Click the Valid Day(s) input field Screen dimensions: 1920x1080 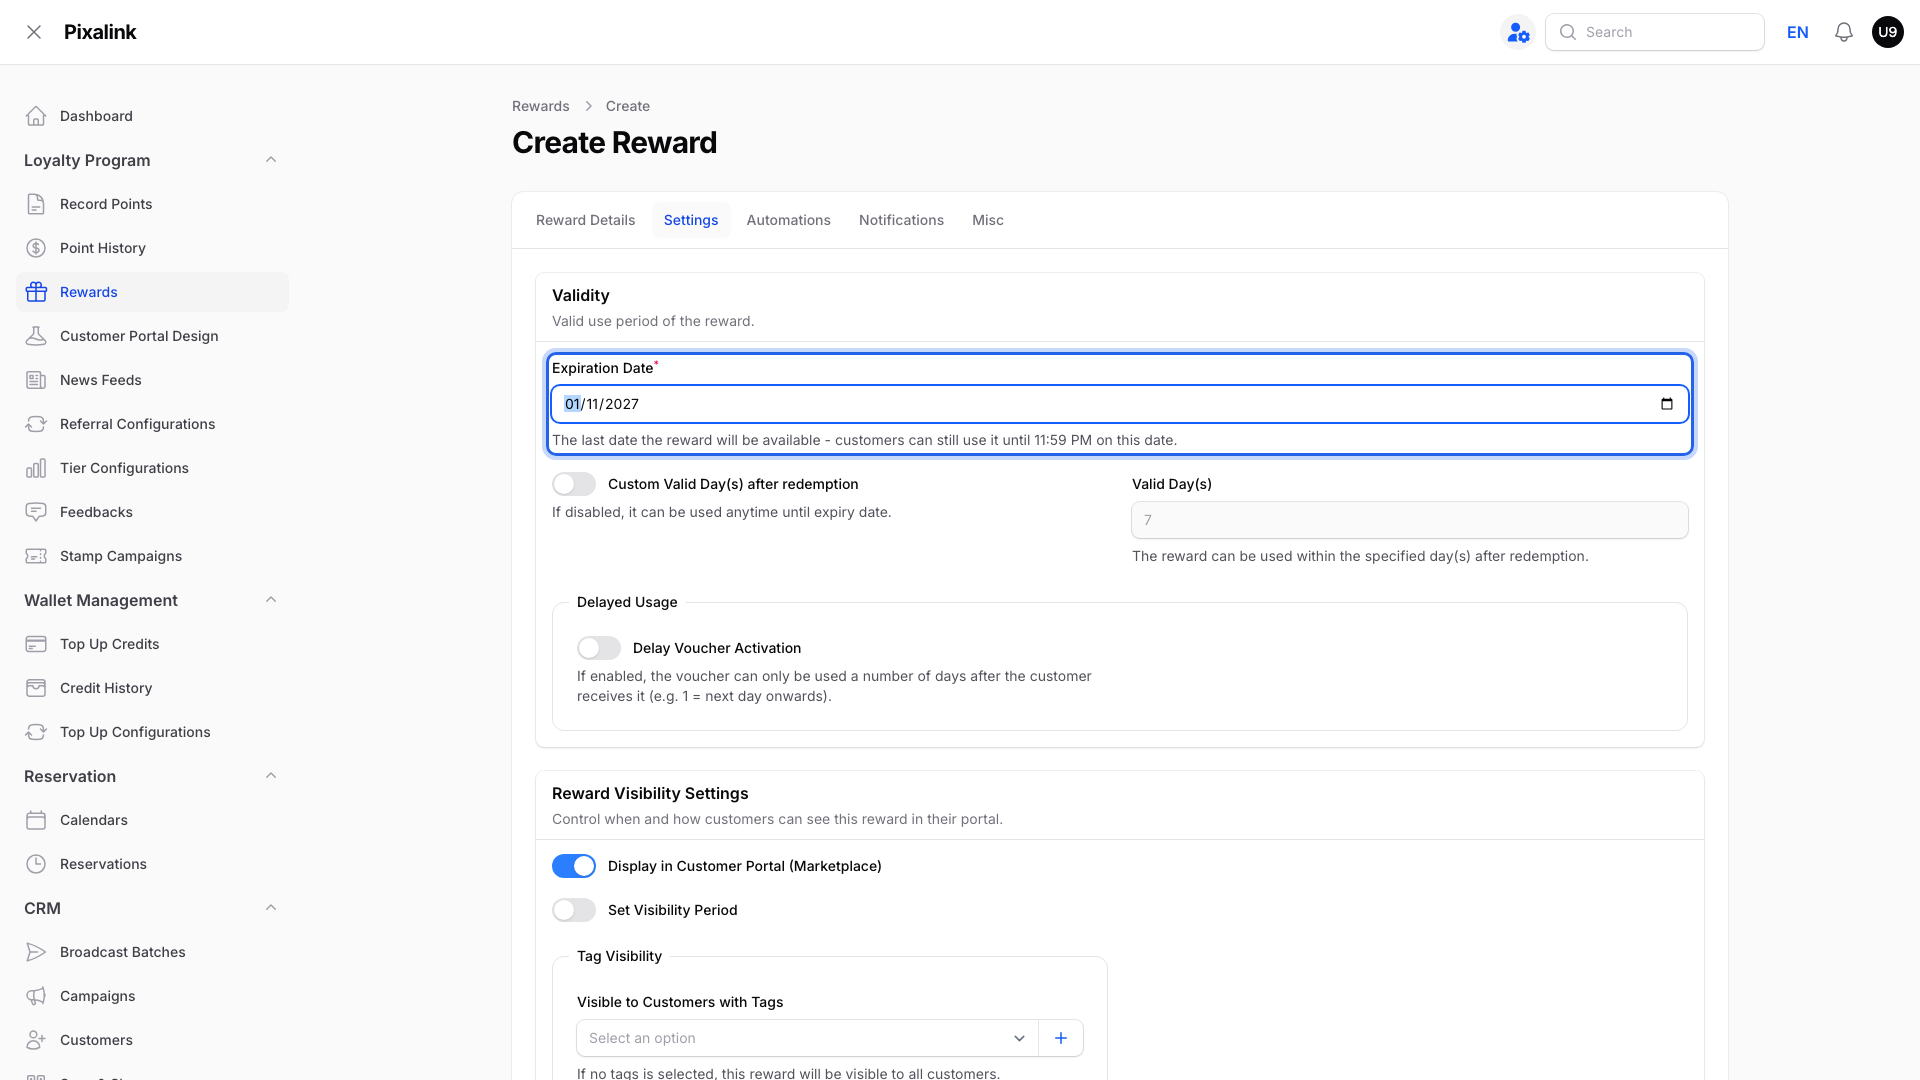coord(1410,520)
